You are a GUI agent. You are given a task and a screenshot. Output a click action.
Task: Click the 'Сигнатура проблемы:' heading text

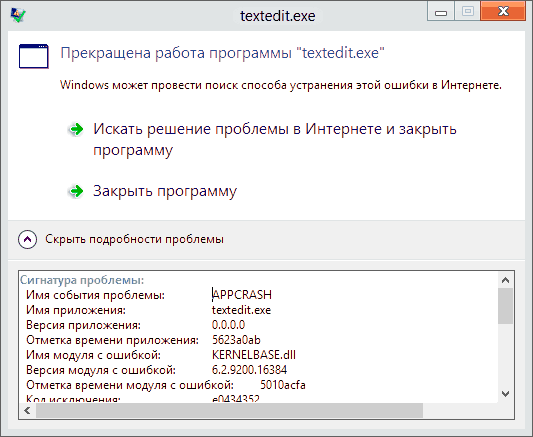[x=82, y=280]
